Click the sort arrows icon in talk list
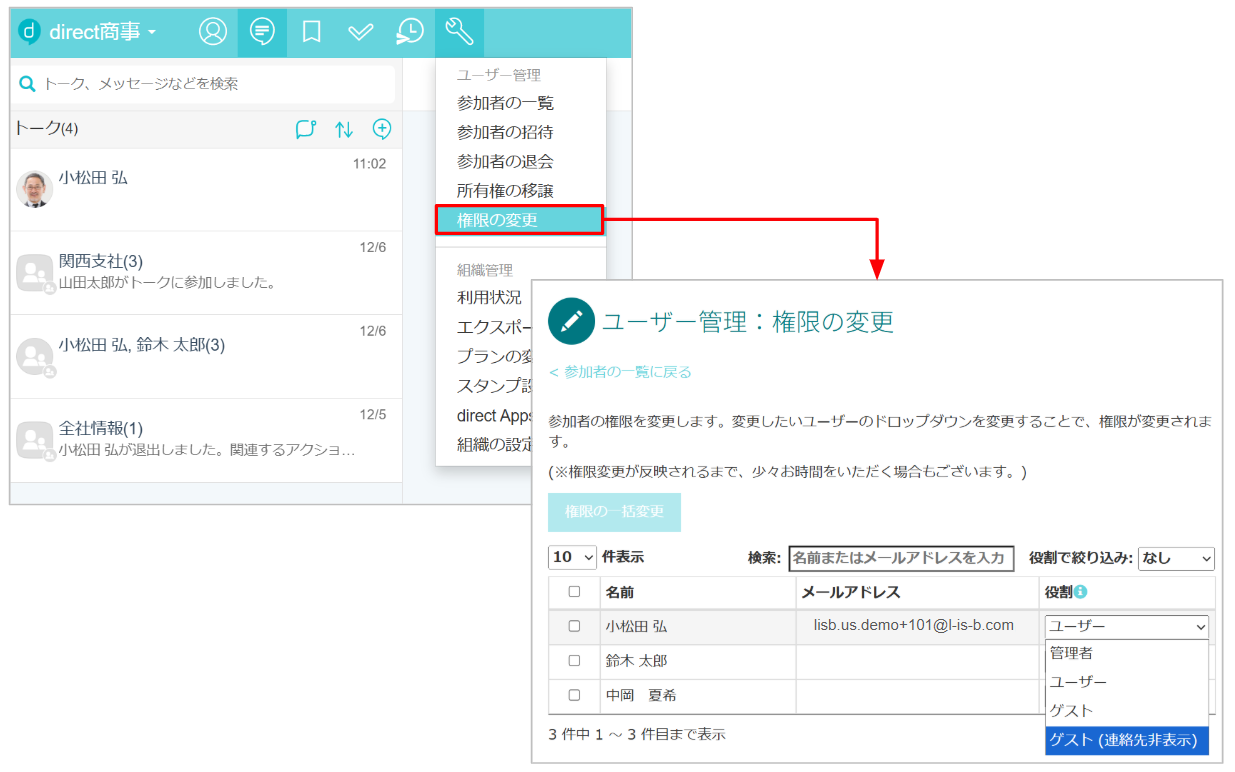Image resolution: width=1235 pixels, height=772 pixels. point(344,129)
